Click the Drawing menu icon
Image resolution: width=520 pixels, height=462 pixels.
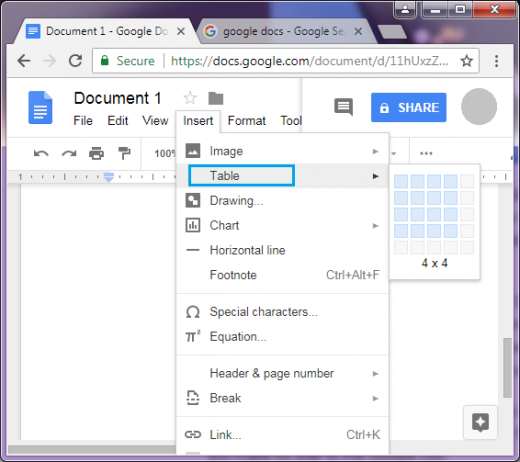tap(193, 200)
